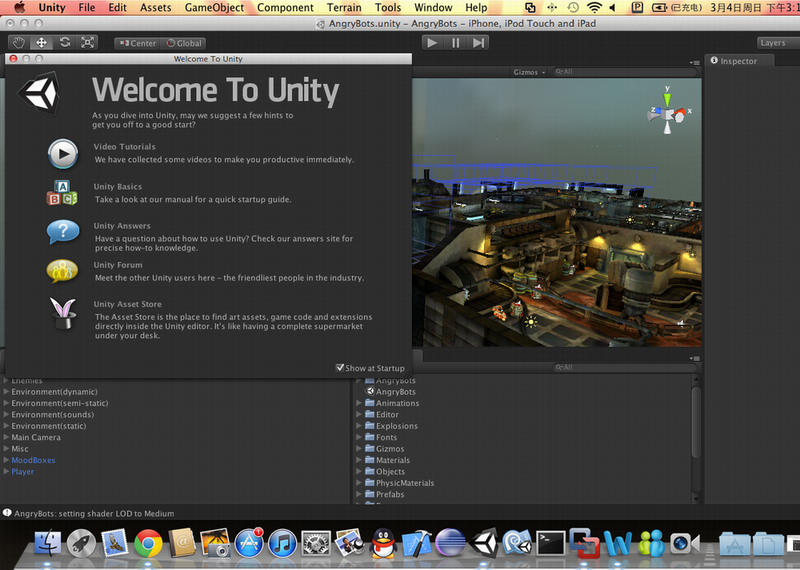Select Misc in Hierarchy
This screenshot has width=800, height=570.
[x=20, y=449]
